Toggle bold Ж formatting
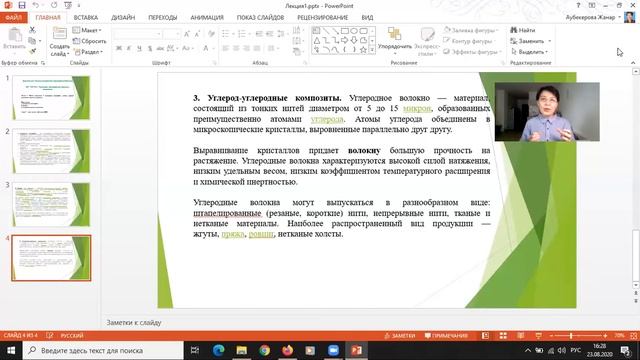The width and height of the screenshot is (640, 360). [119, 49]
